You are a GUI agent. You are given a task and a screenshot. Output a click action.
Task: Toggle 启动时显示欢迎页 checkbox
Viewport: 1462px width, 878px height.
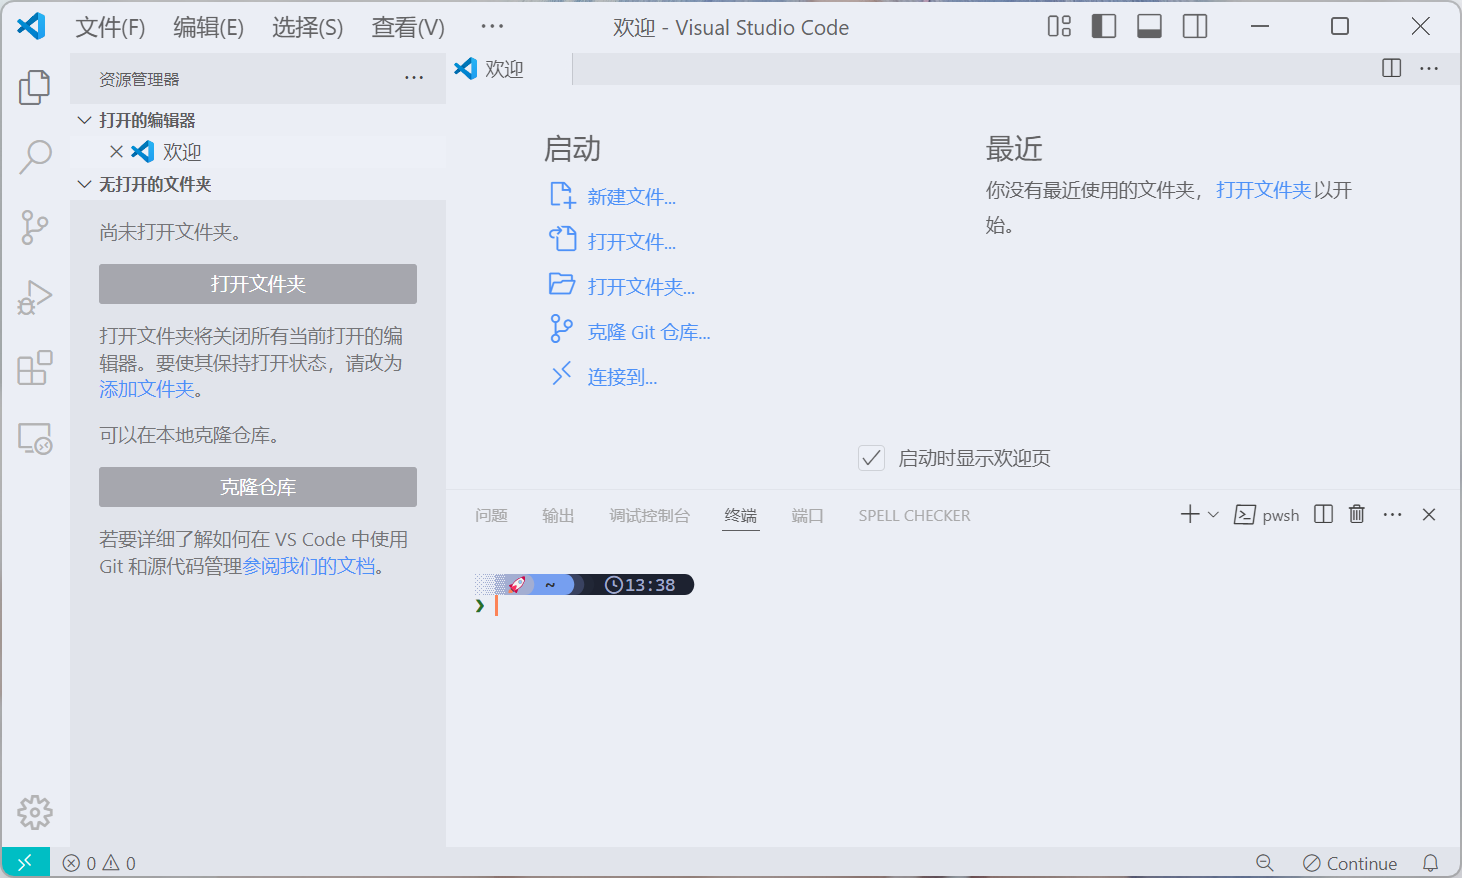coord(871,458)
